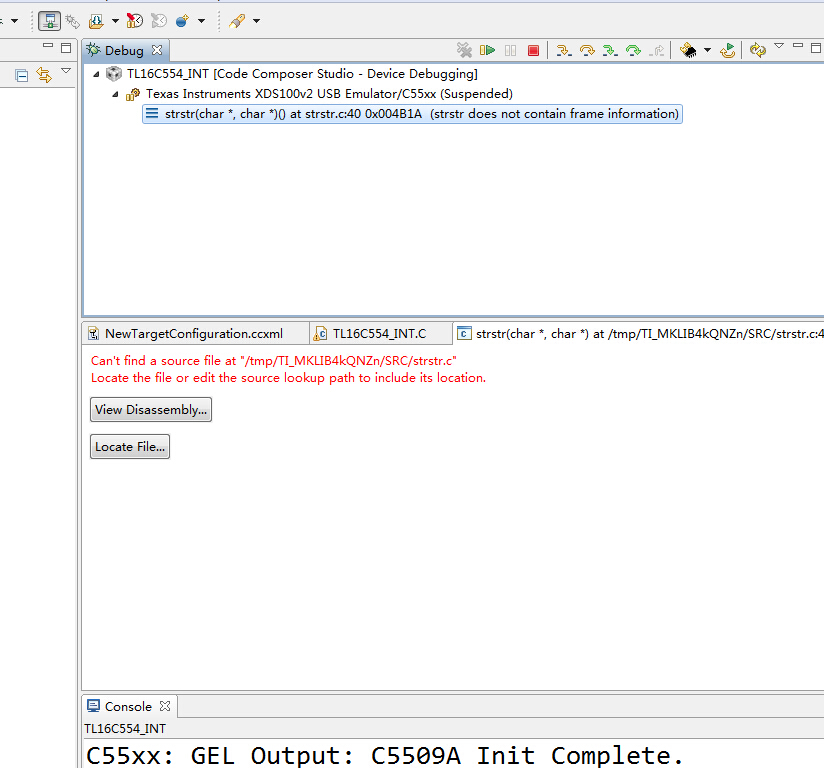Collapse the TL16C554_INT debug tree node
Viewport: 824px width, 768px height.
pos(96,74)
